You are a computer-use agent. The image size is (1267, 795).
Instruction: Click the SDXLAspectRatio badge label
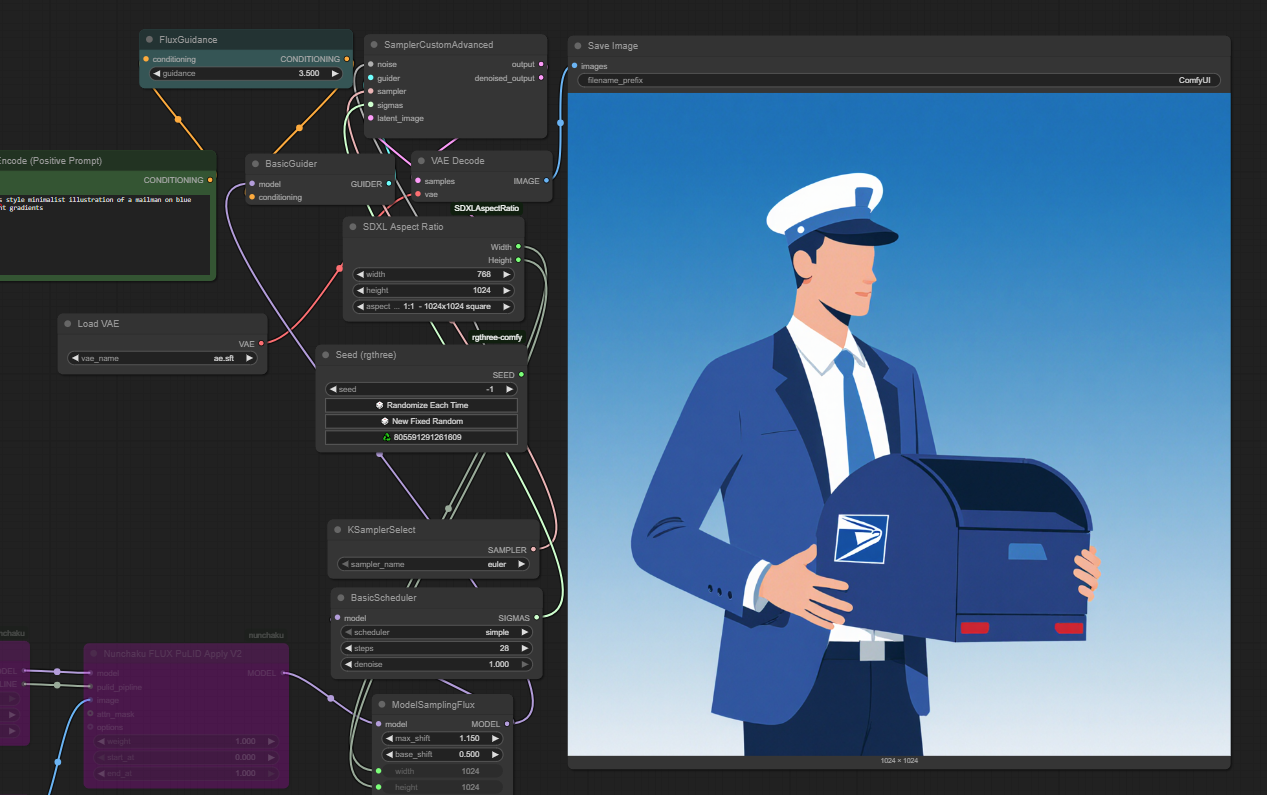coord(486,208)
